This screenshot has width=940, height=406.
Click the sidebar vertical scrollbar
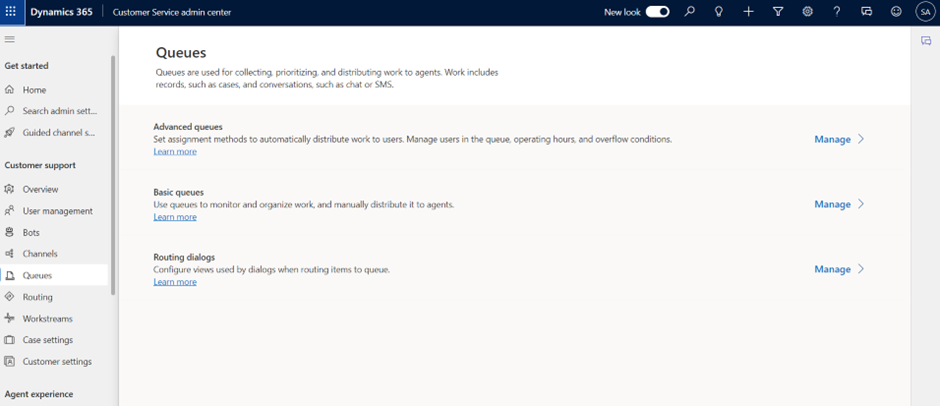(x=113, y=175)
